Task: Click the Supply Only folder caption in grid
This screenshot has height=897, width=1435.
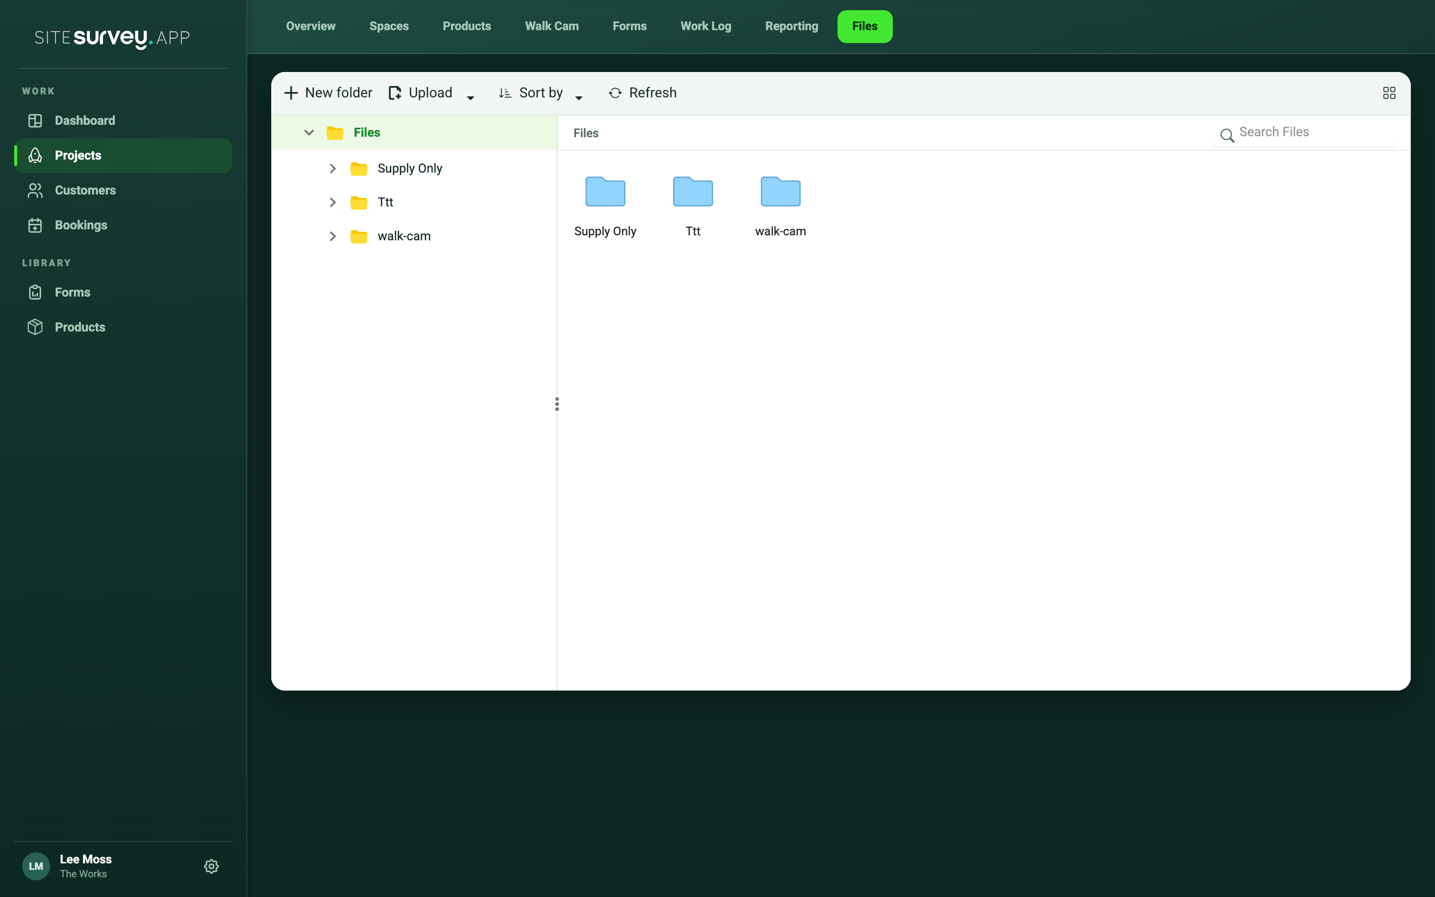Action: click(x=605, y=232)
